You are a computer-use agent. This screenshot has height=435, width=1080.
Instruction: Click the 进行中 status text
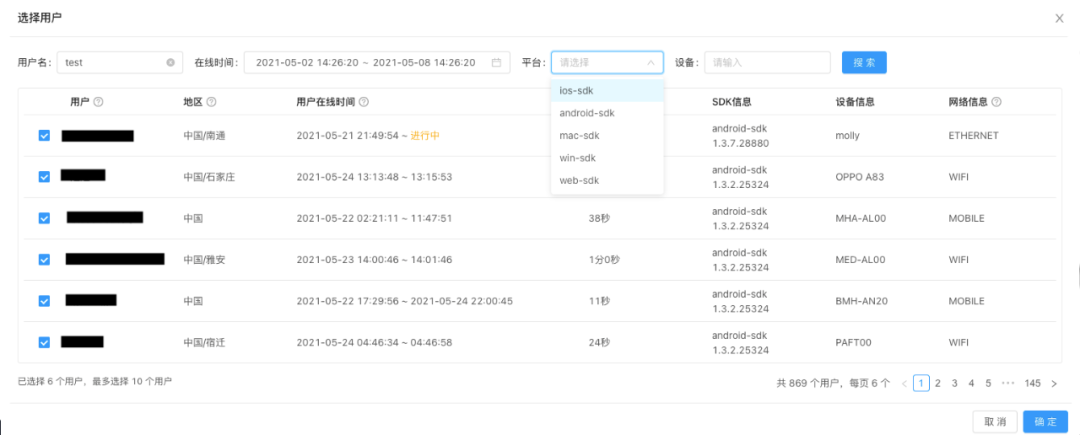click(x=425, y=136)
